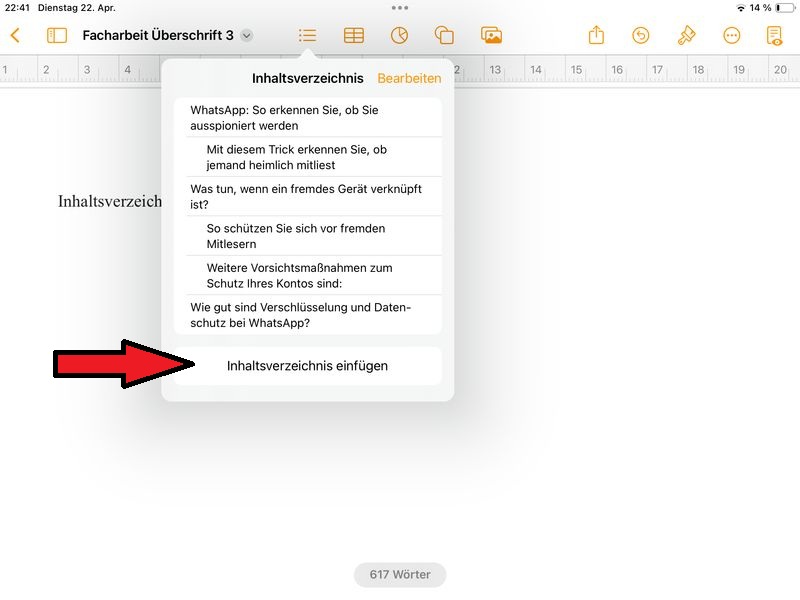Open the media/photo insert icon

click(x=491, y=35)
